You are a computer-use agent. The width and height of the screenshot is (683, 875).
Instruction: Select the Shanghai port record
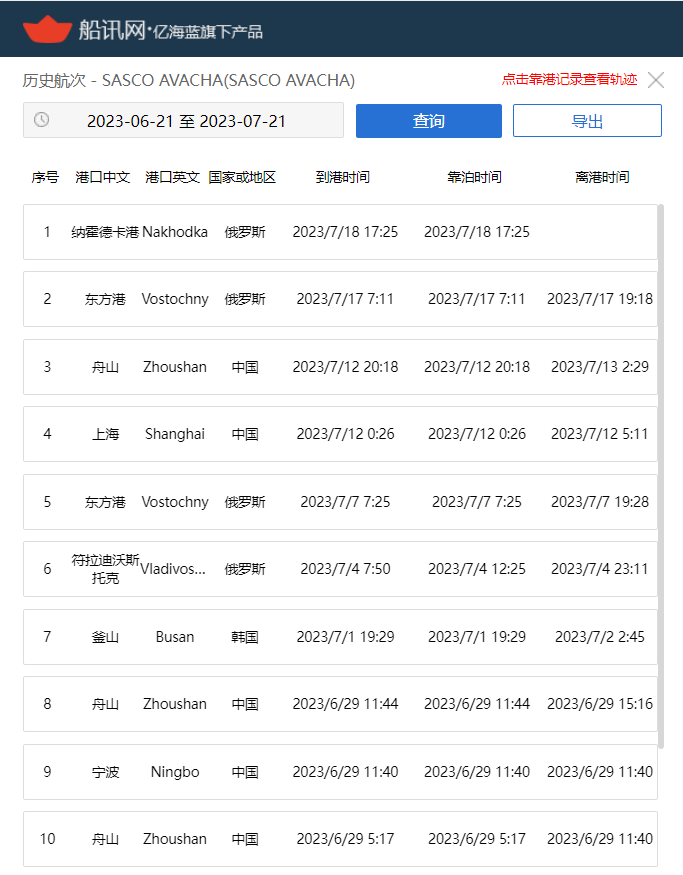[x=340, y=434]
